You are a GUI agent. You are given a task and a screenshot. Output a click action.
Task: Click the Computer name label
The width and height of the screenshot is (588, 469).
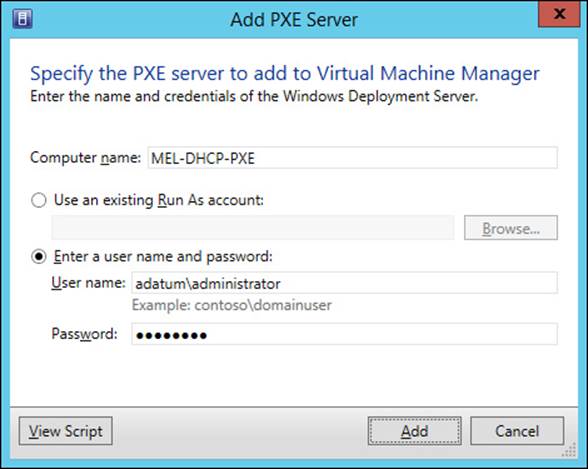pyautogui.click(x=86, y=158)
